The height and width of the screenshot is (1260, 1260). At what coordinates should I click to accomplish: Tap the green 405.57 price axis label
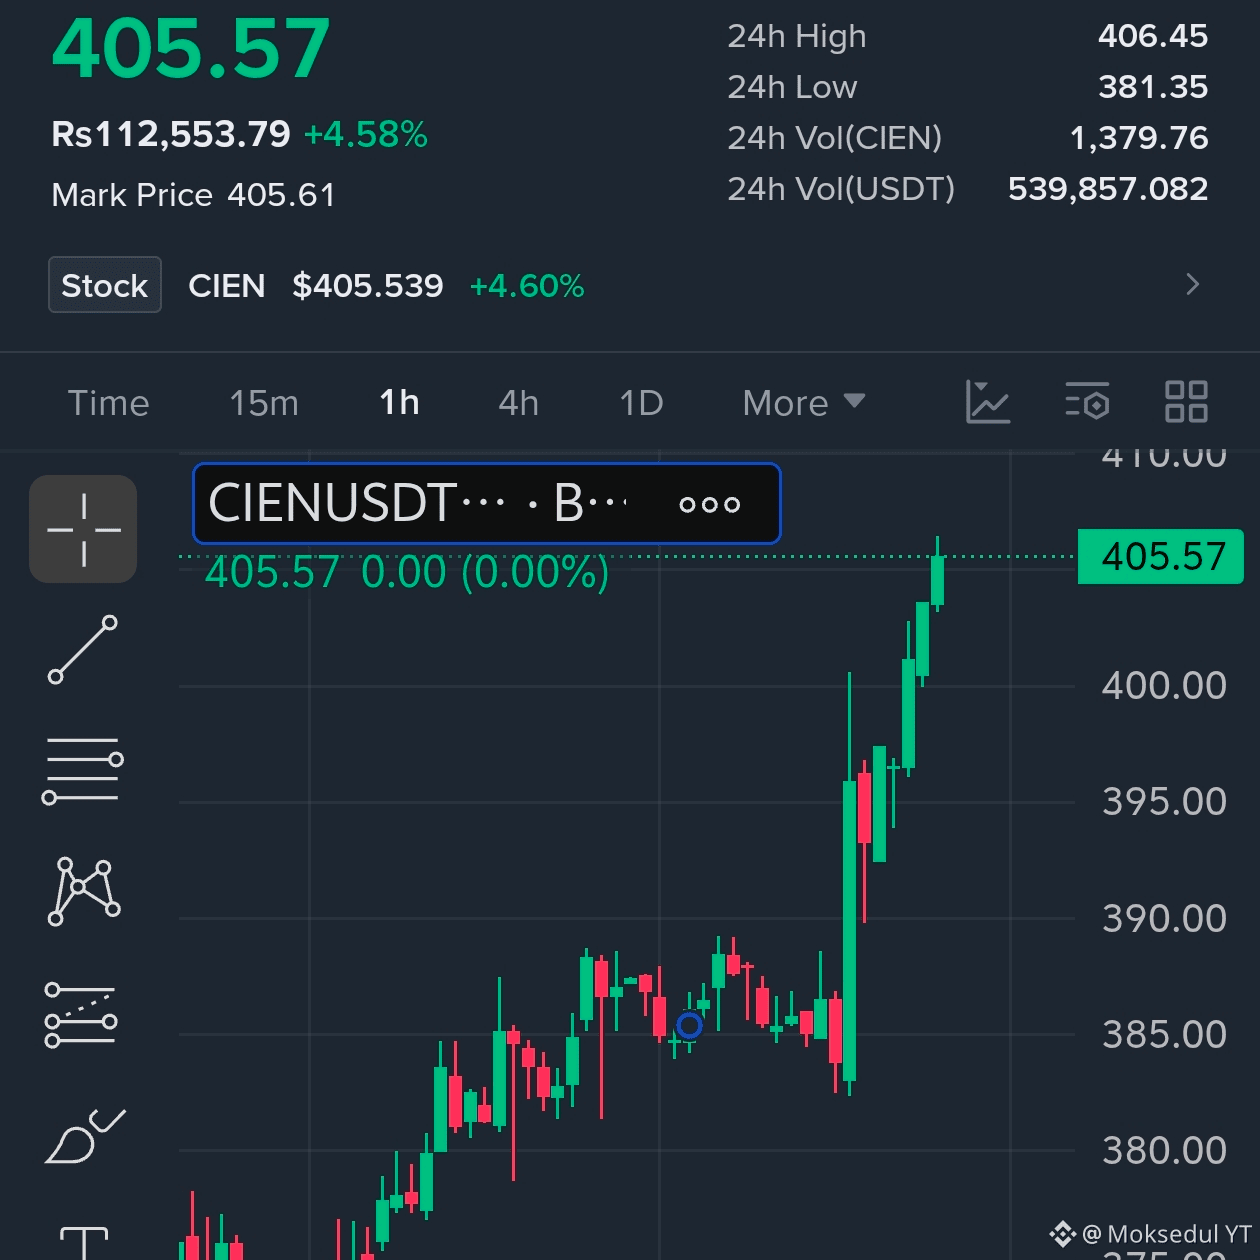[1161, 556]
